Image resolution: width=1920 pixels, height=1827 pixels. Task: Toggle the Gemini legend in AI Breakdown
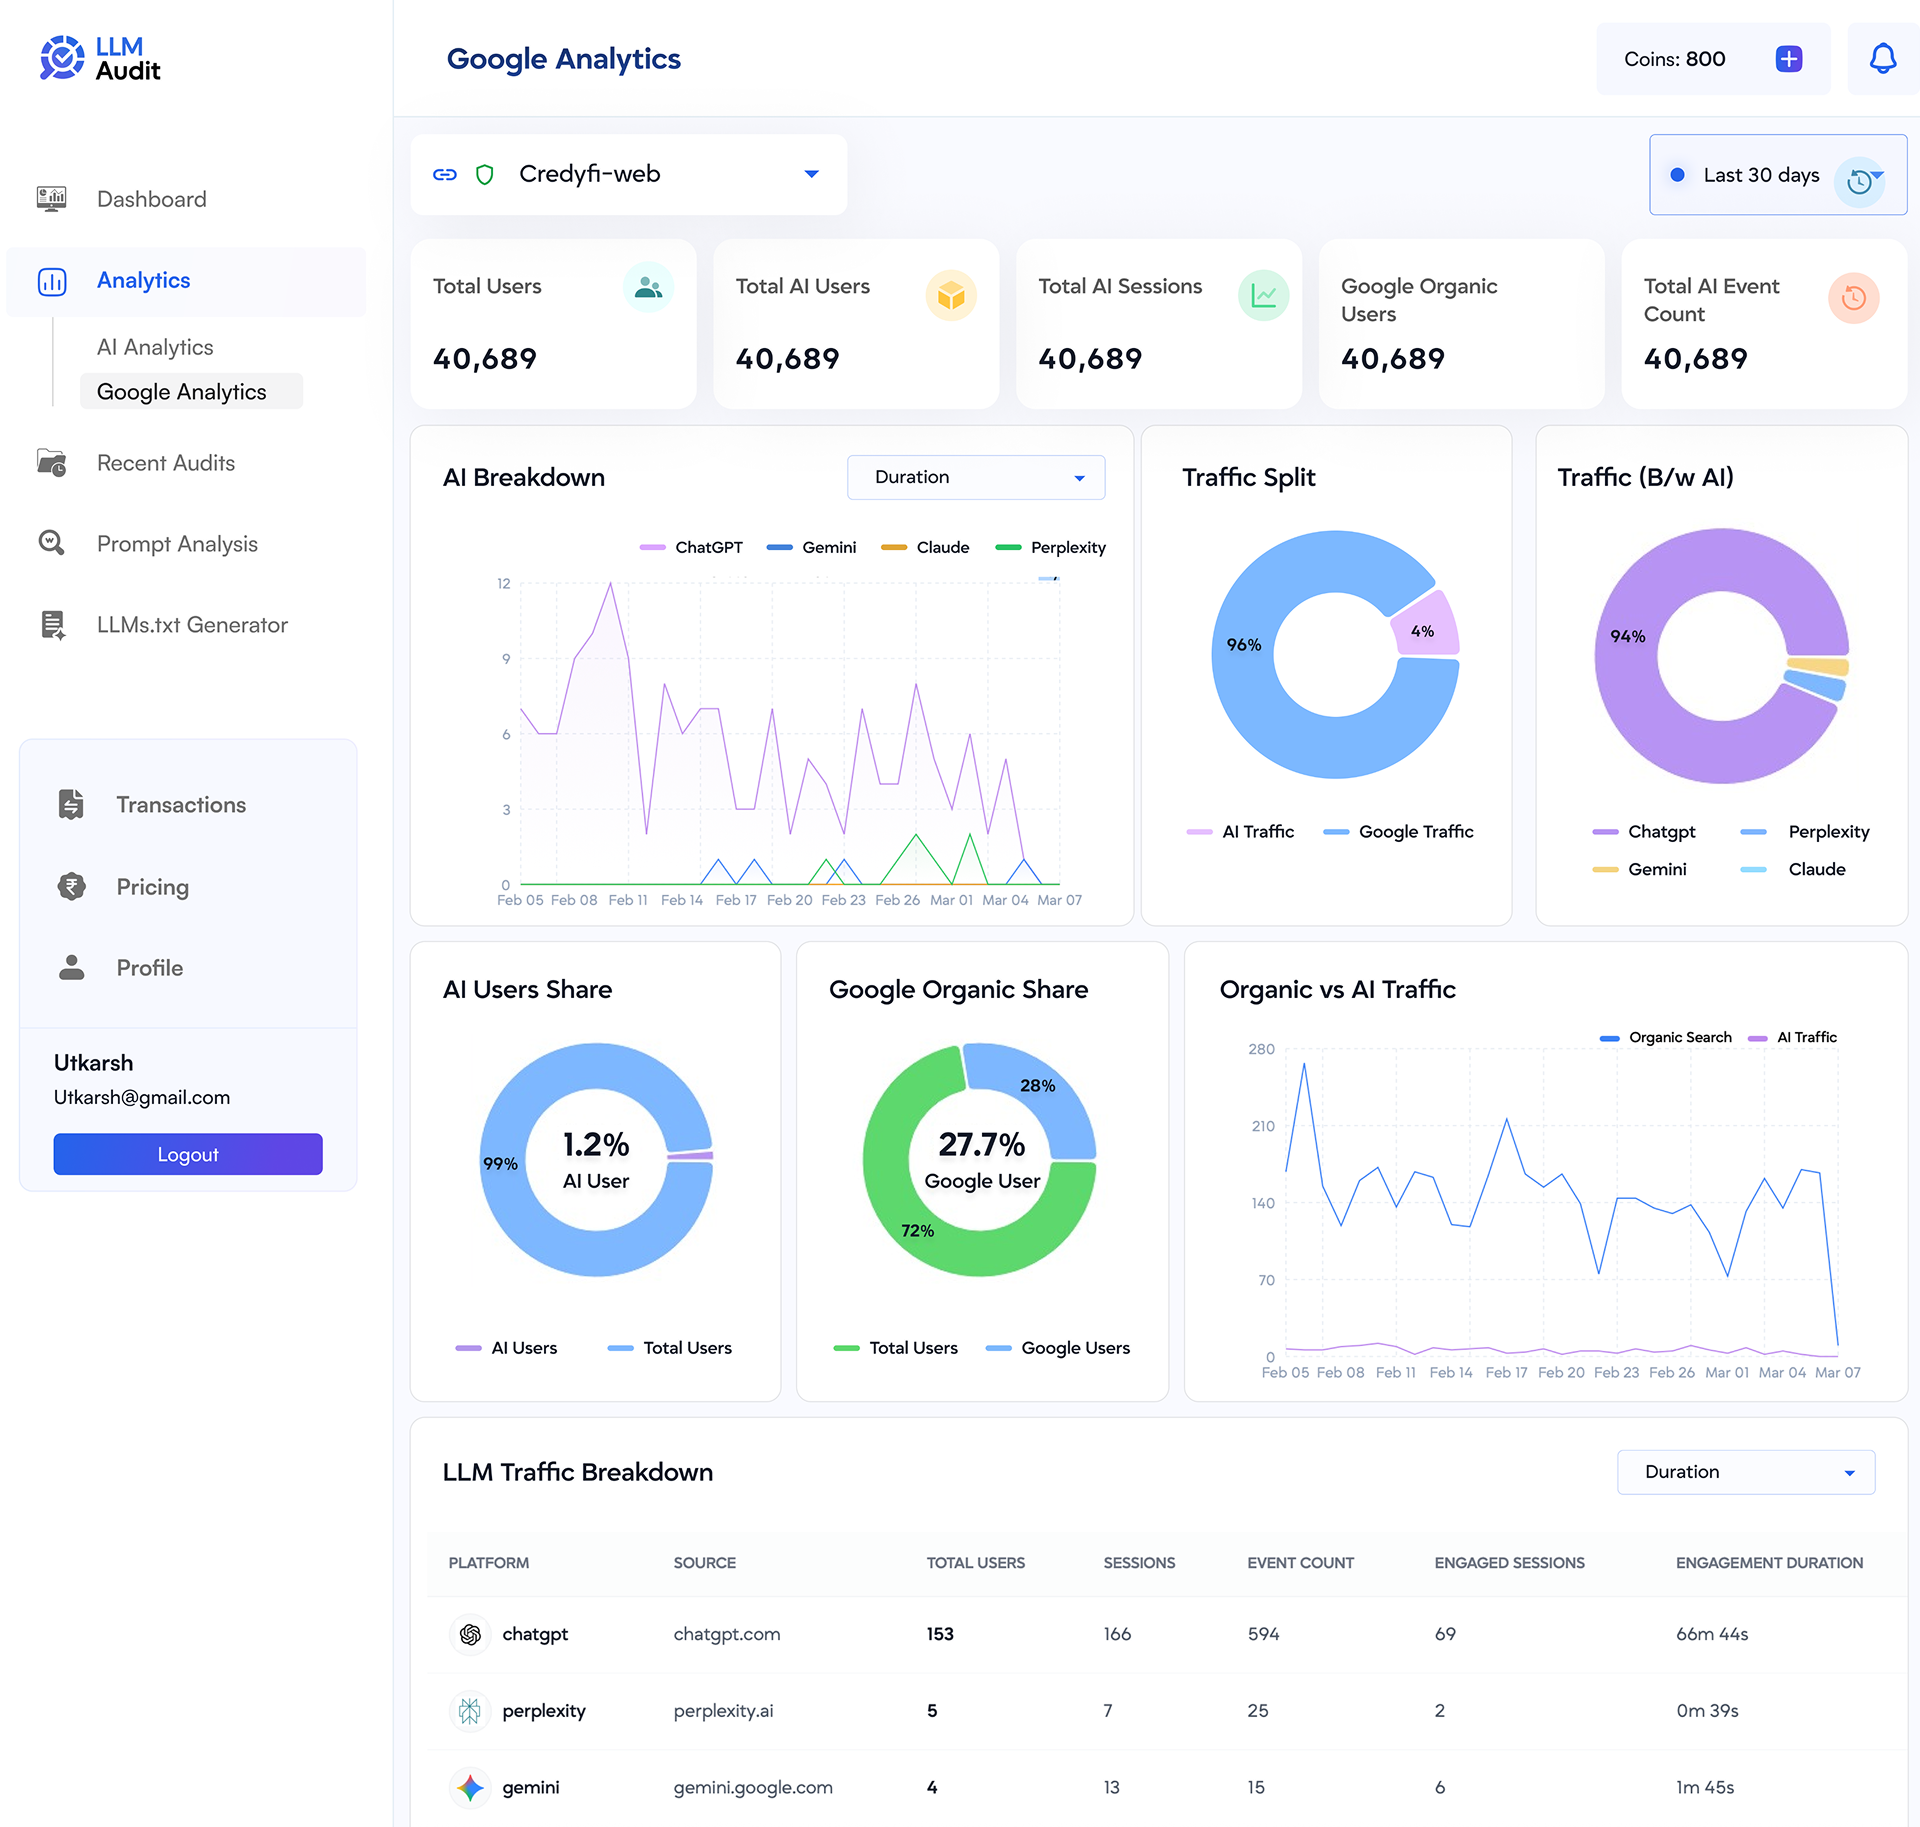[811, 547]
